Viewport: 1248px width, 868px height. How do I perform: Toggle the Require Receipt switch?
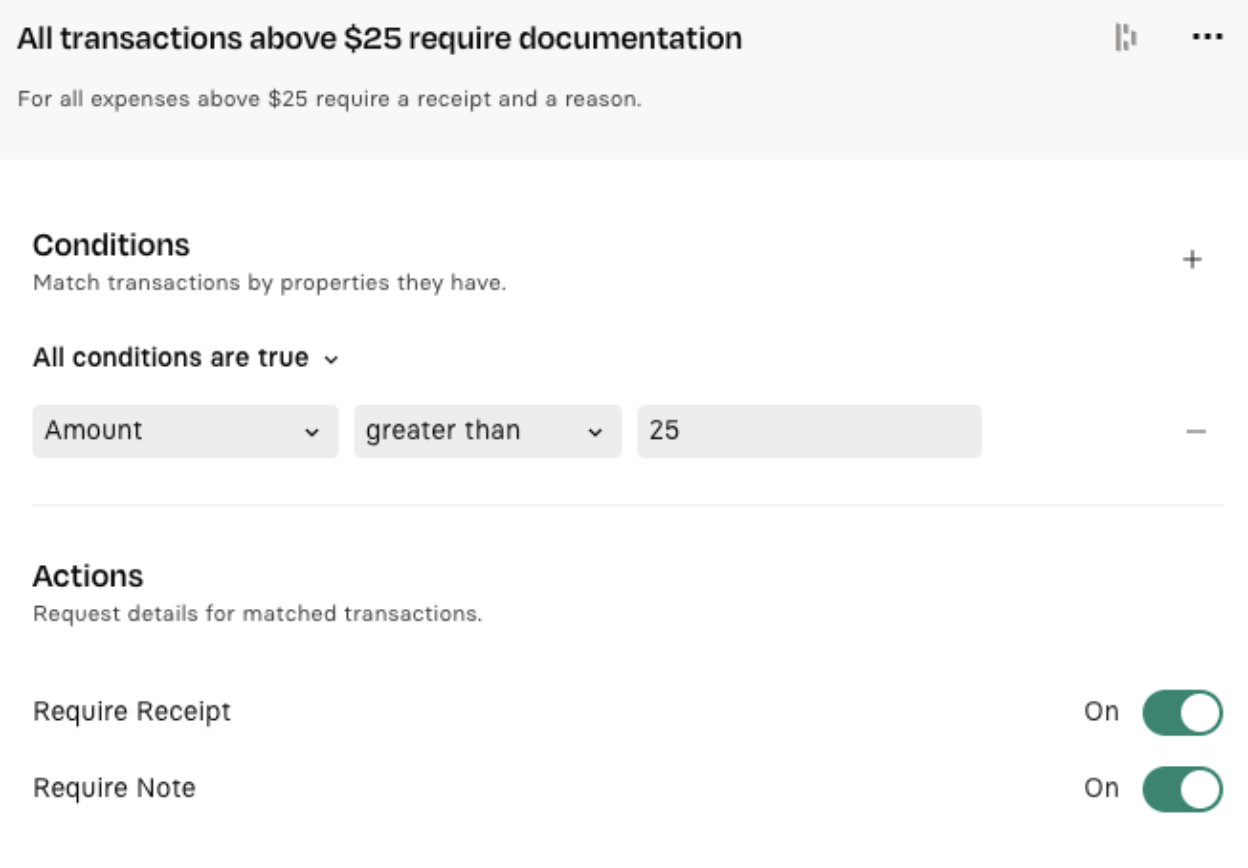coord(1183,712)
